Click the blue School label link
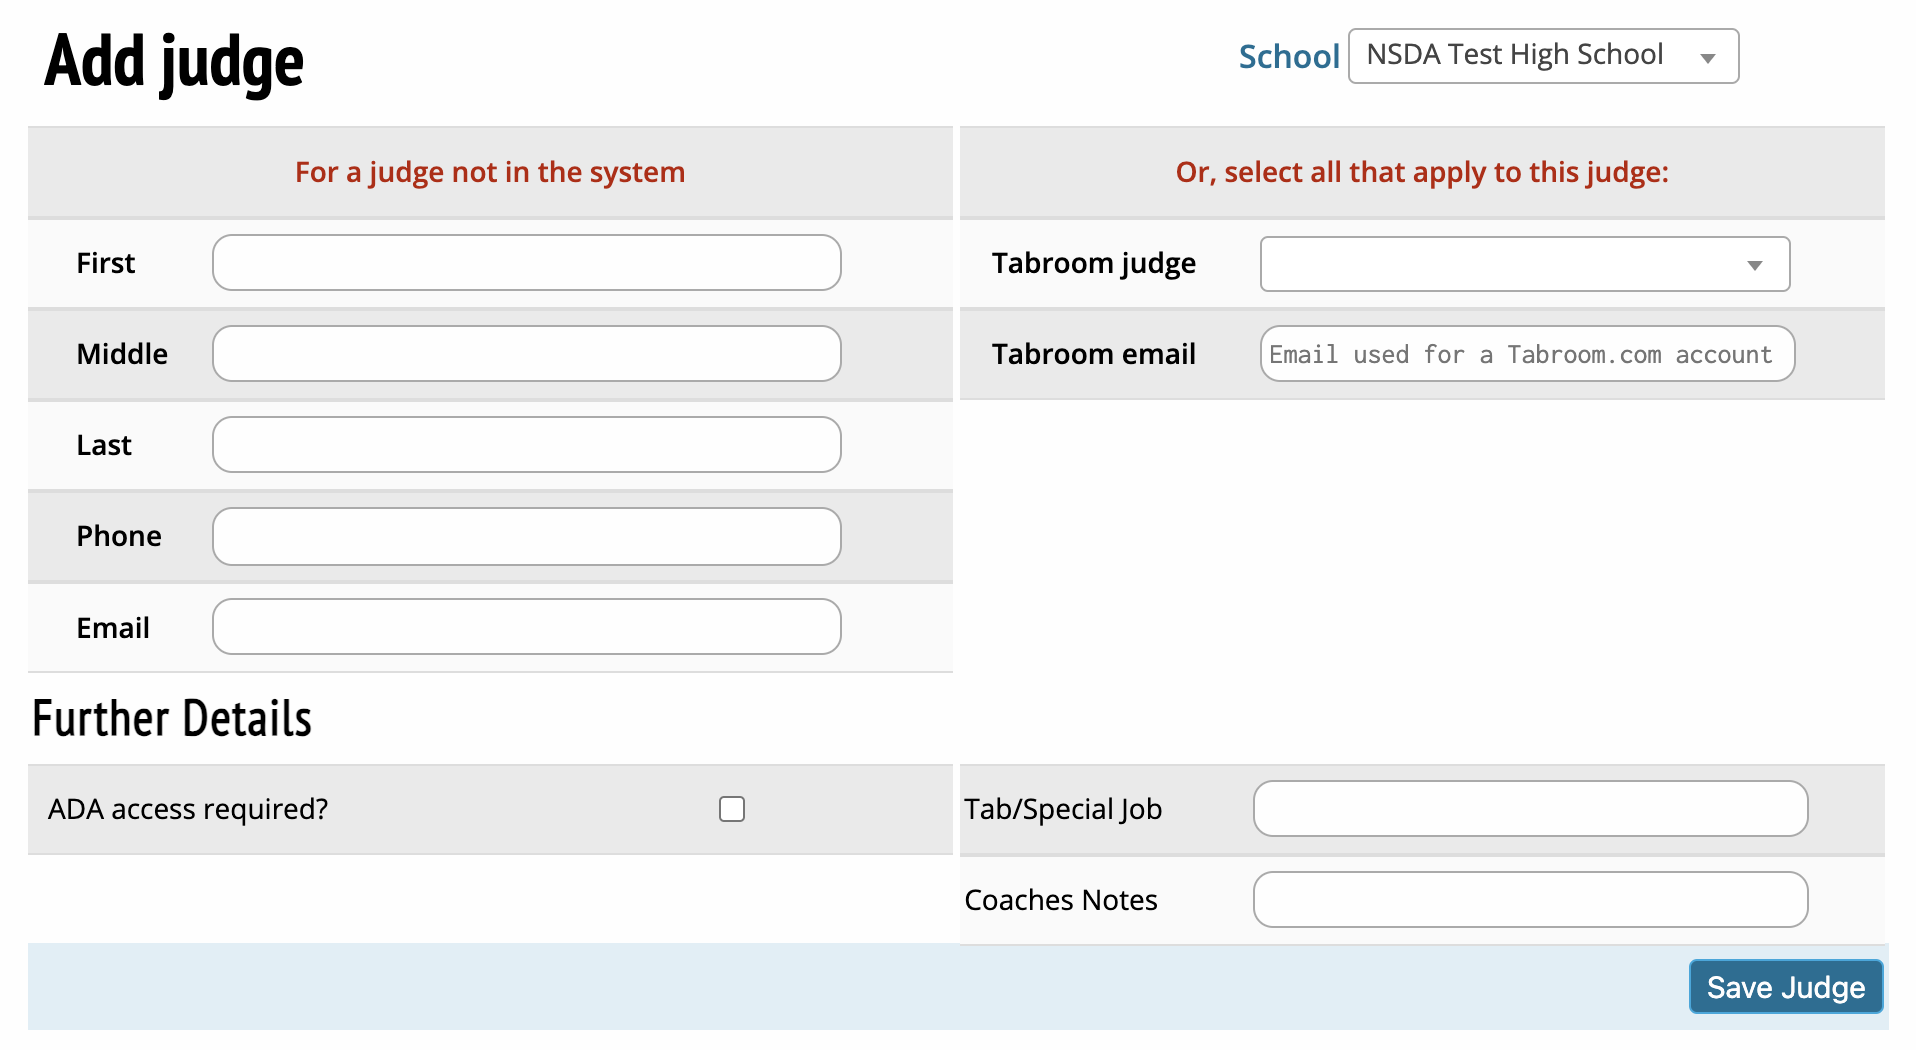 1288,57
